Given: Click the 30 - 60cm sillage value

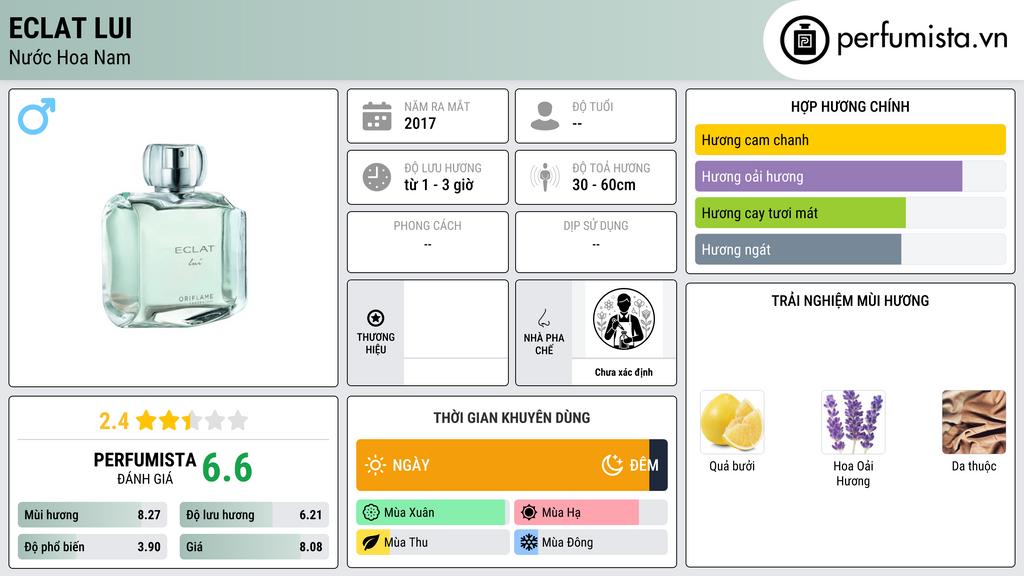Looking at the screenshot, I should point(604,185).
